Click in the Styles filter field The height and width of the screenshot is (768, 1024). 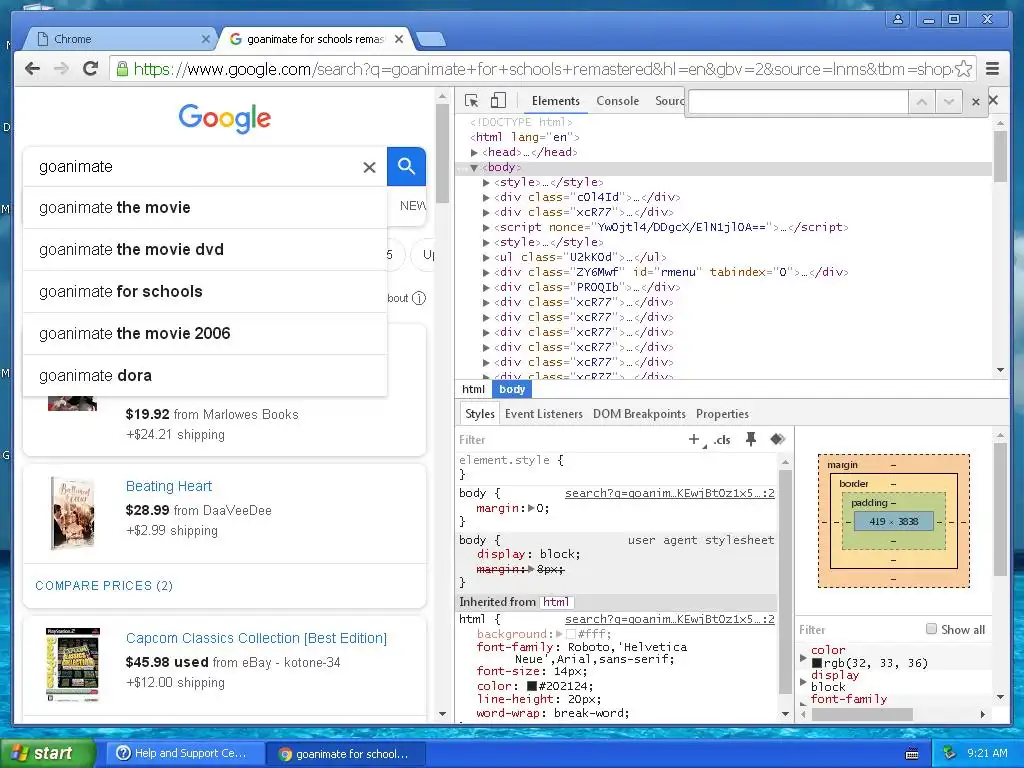tap(568, 440)
